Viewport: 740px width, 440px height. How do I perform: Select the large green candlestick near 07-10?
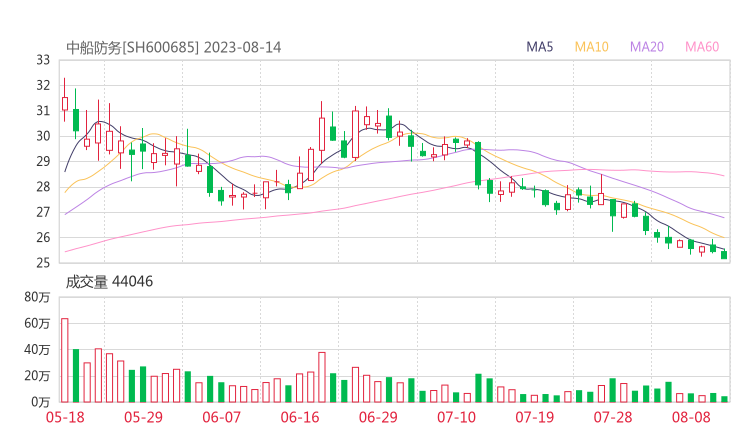pos(478,164)
